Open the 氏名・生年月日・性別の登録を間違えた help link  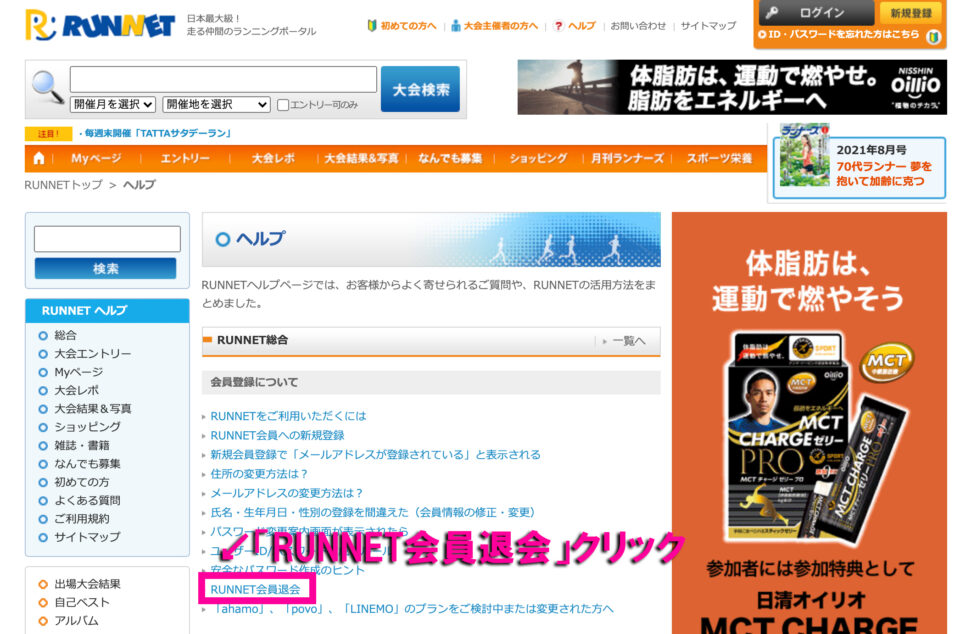click(x=373, y=512)
